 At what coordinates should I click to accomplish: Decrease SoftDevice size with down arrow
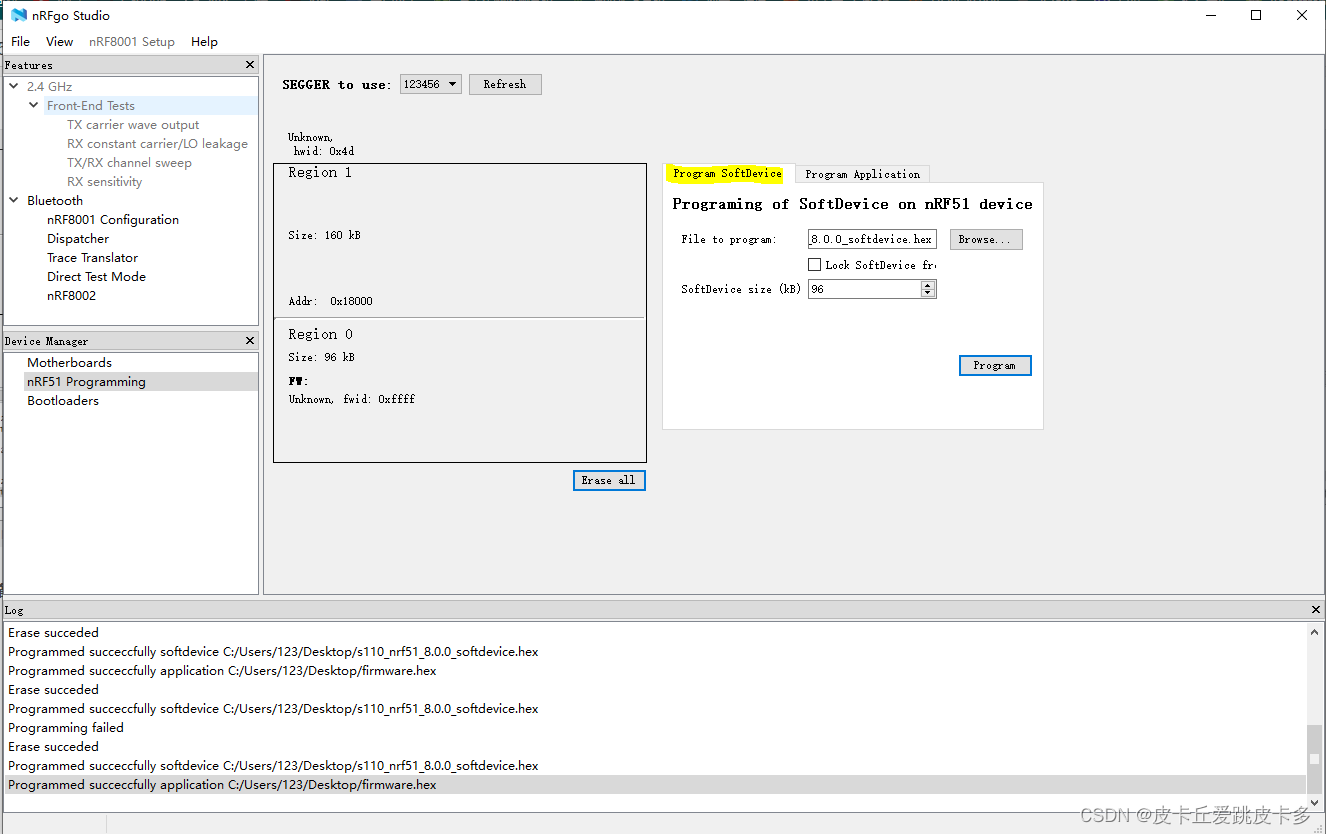[928, 293]
